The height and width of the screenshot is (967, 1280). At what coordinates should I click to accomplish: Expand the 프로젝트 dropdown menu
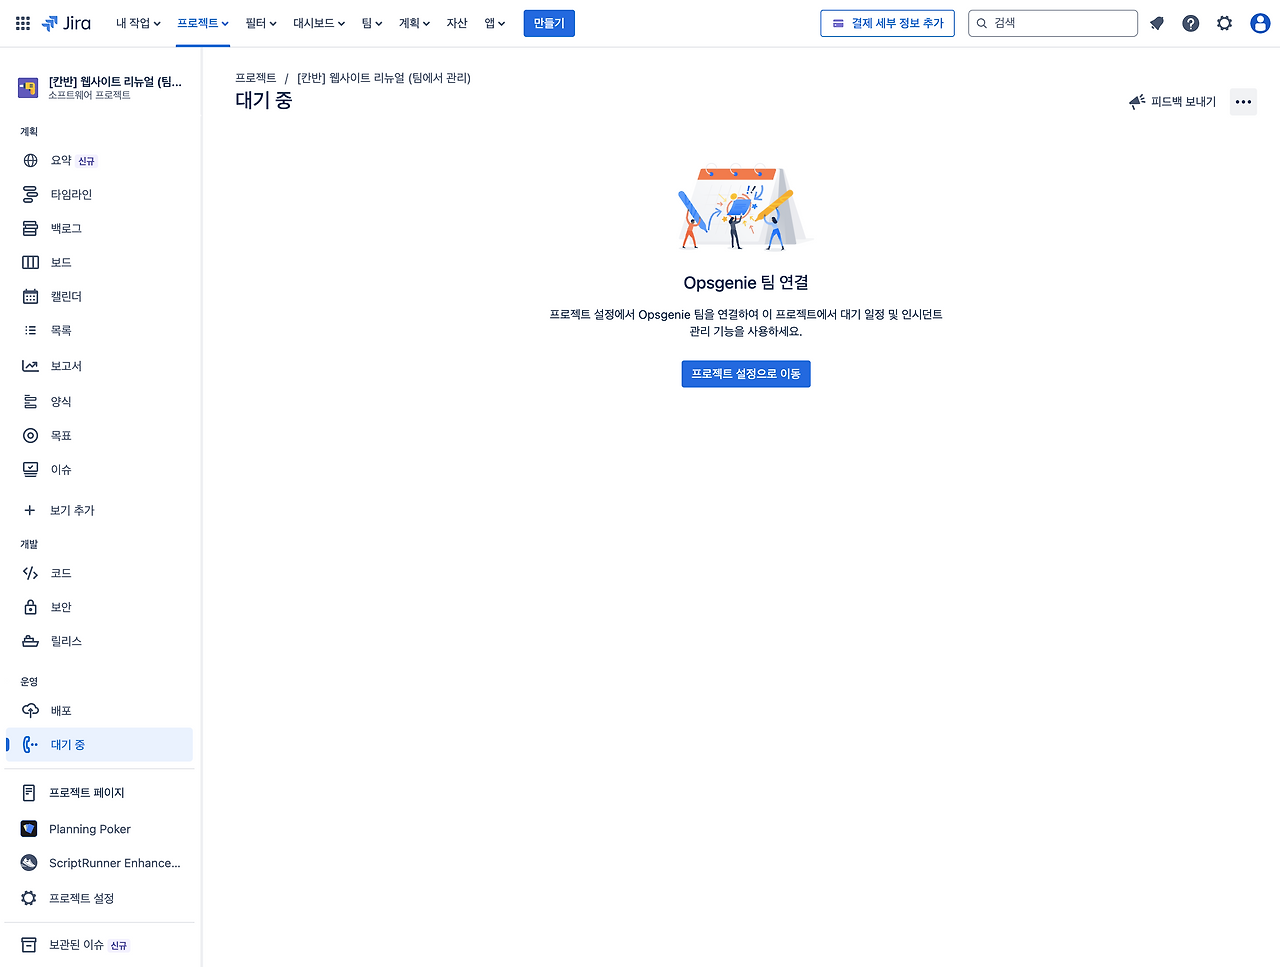[203, 23]
